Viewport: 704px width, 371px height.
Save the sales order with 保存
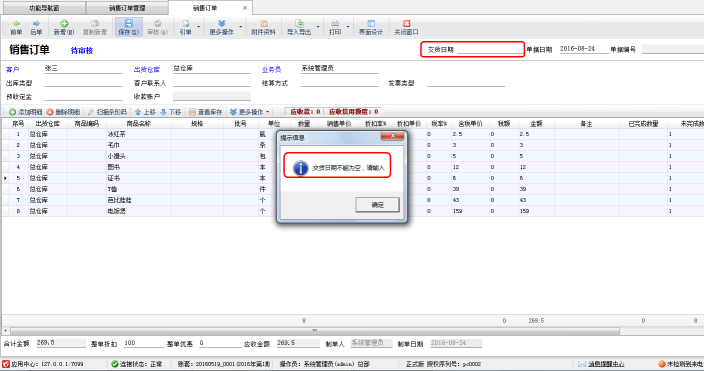[x=128, y=27]
